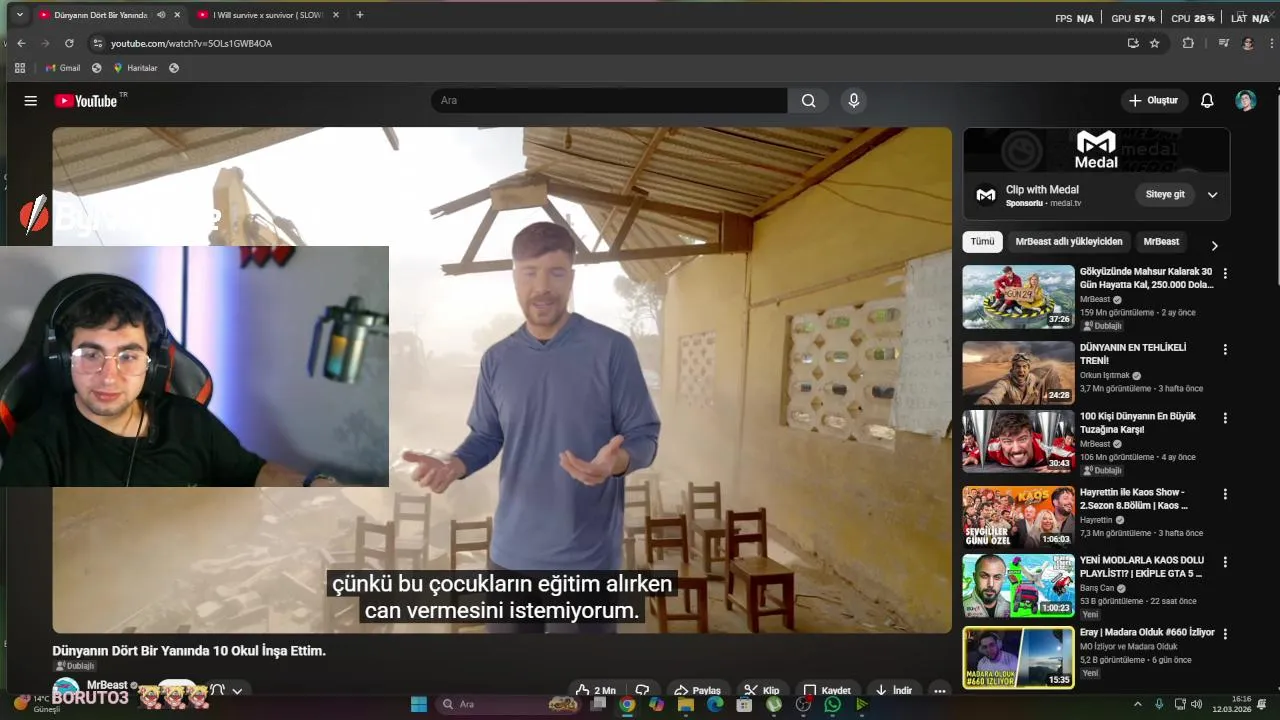Screen dimensions: 1280x720
Task: Open File Explorer from the taskbar
Action: [686, 704]
